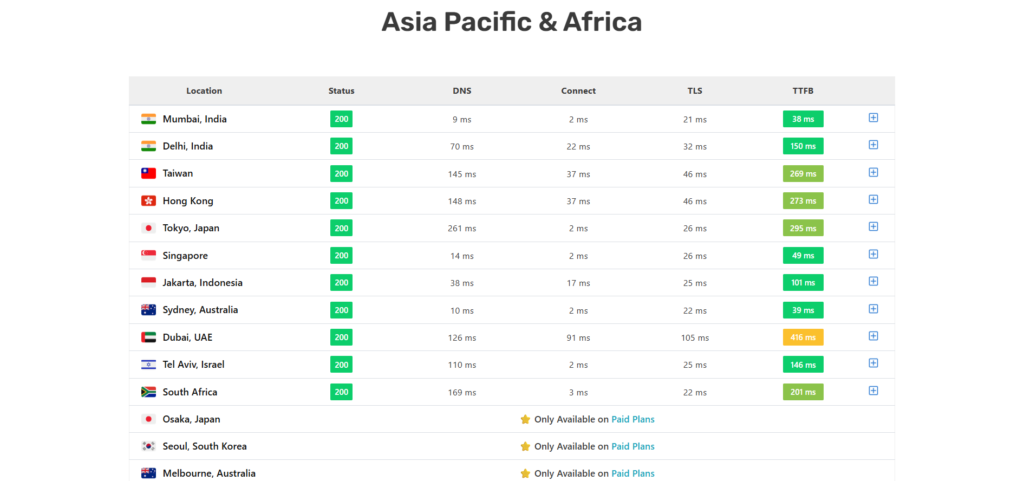
Task: Click the Taiwan flag icon
Action: (148, 173)
